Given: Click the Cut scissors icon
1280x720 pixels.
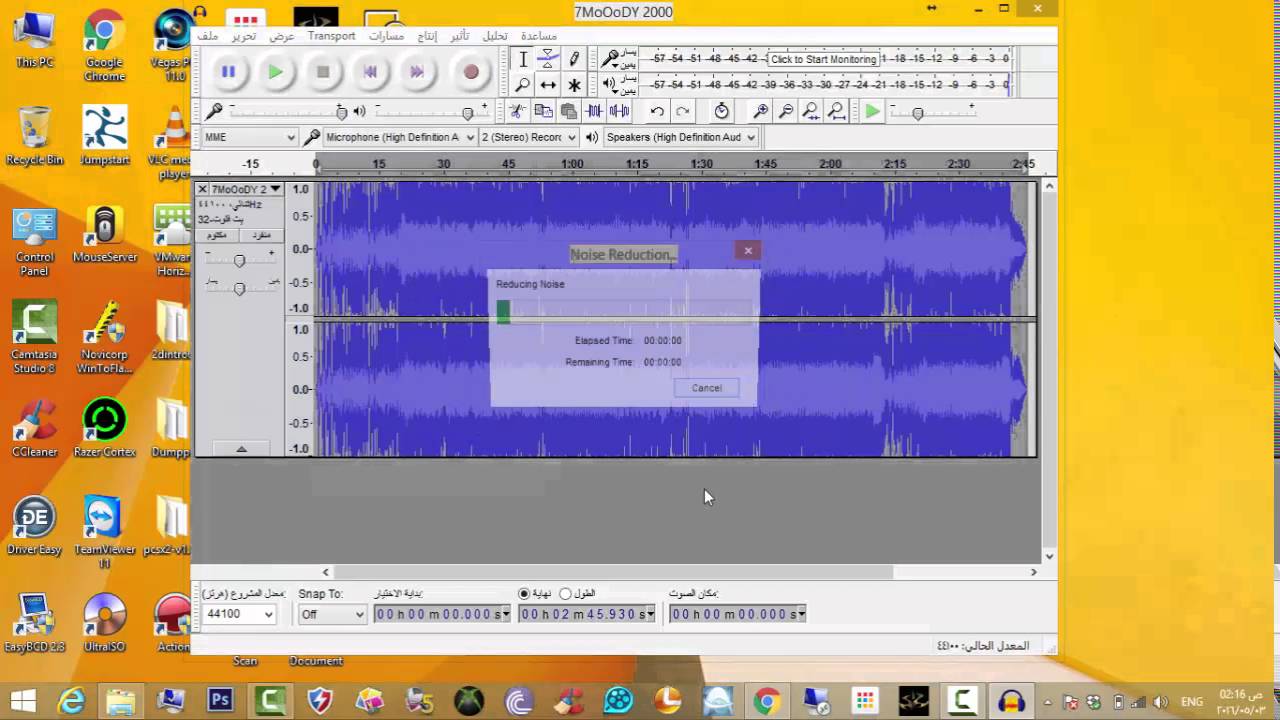Looking at the screenshot, I should click(517, 112).
